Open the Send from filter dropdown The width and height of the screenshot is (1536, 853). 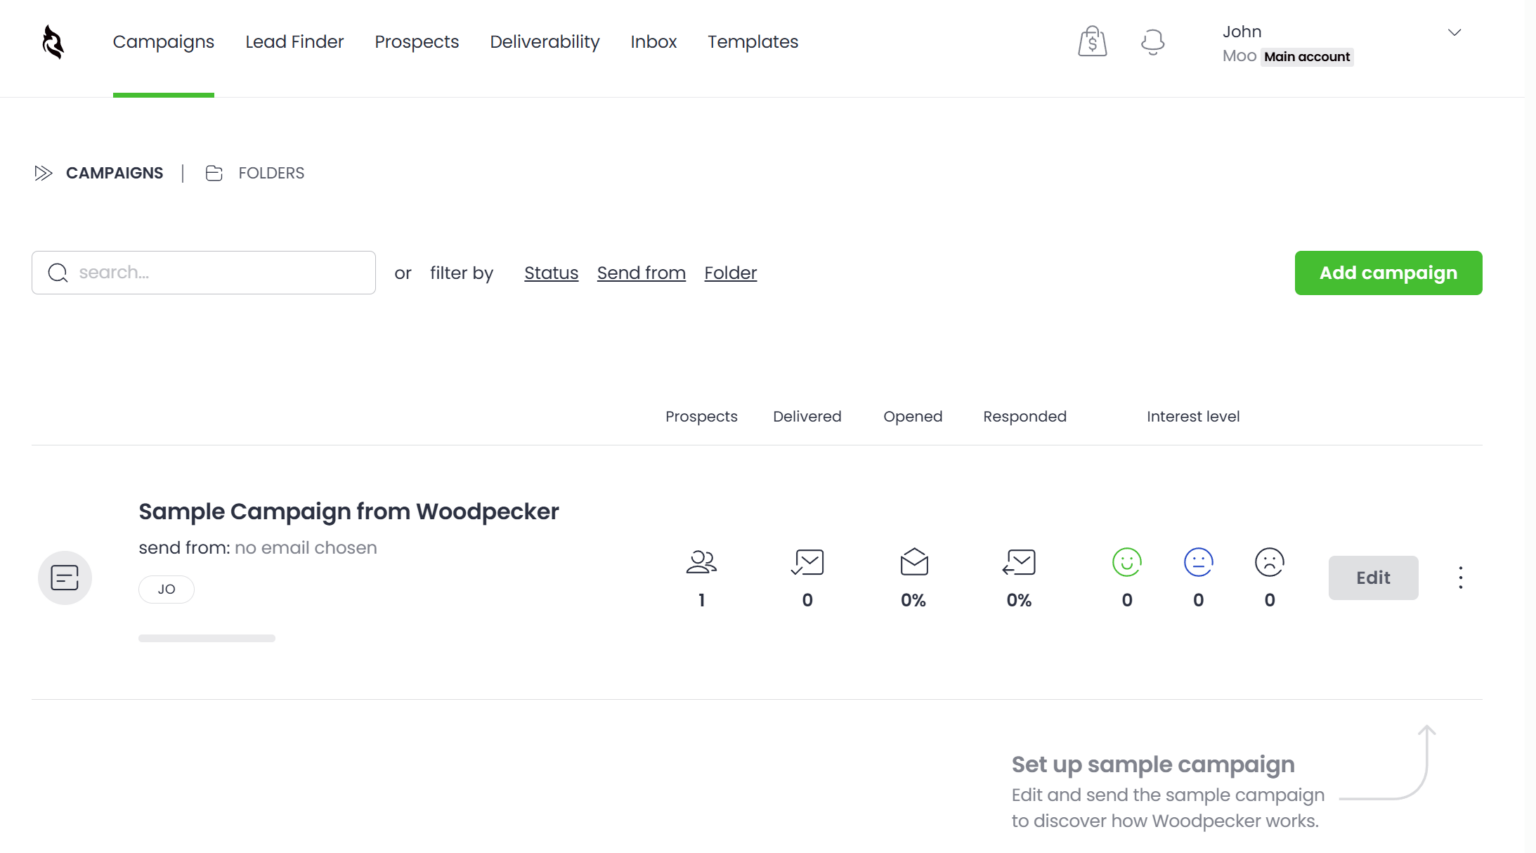[x=641, y=273]
